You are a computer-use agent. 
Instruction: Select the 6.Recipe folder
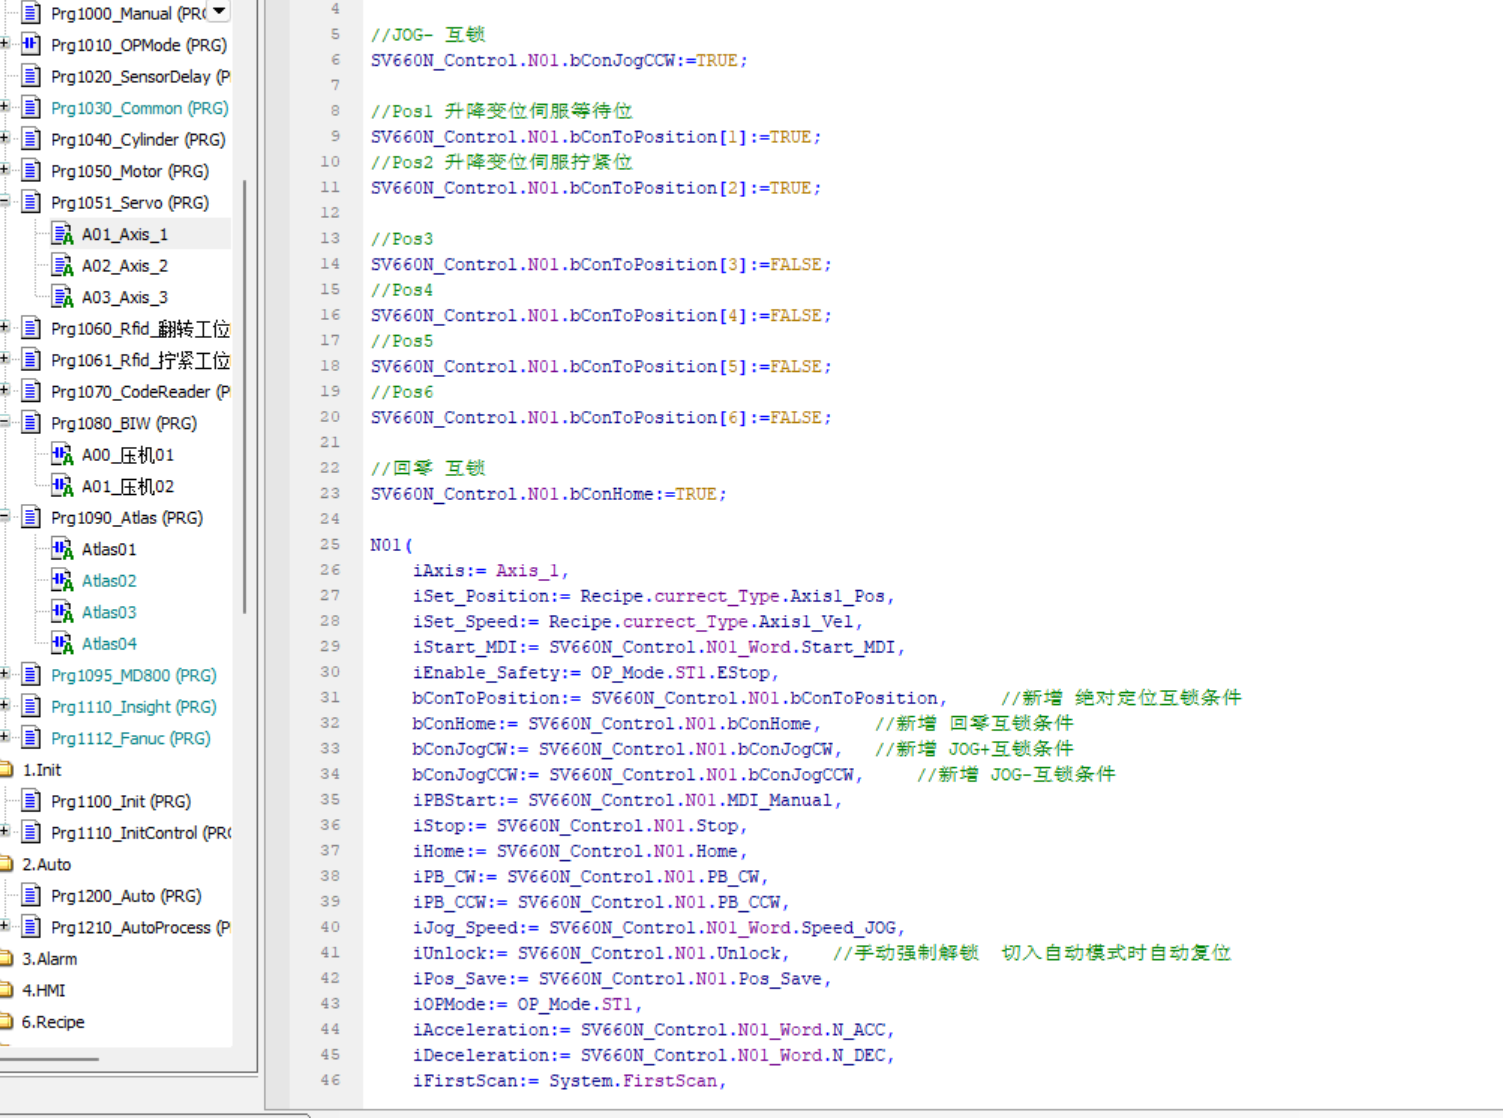point(53,1022)
